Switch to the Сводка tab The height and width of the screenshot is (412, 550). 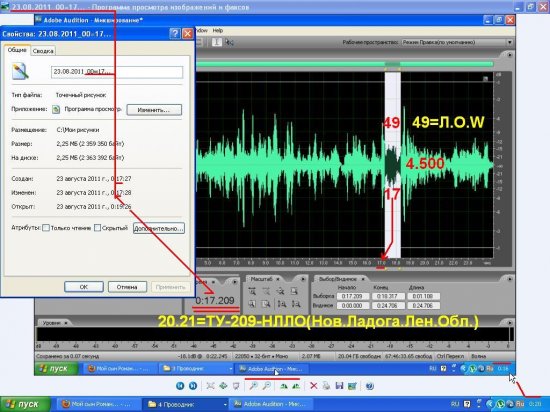tap(43, 51)
